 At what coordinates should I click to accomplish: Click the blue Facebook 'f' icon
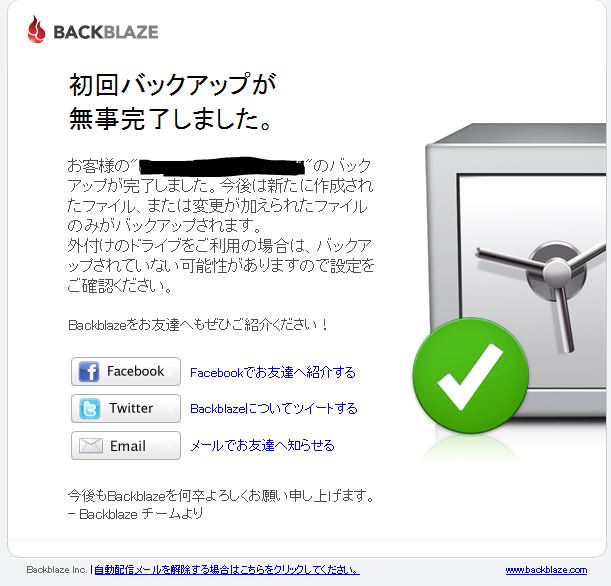(x=88, y=371)
